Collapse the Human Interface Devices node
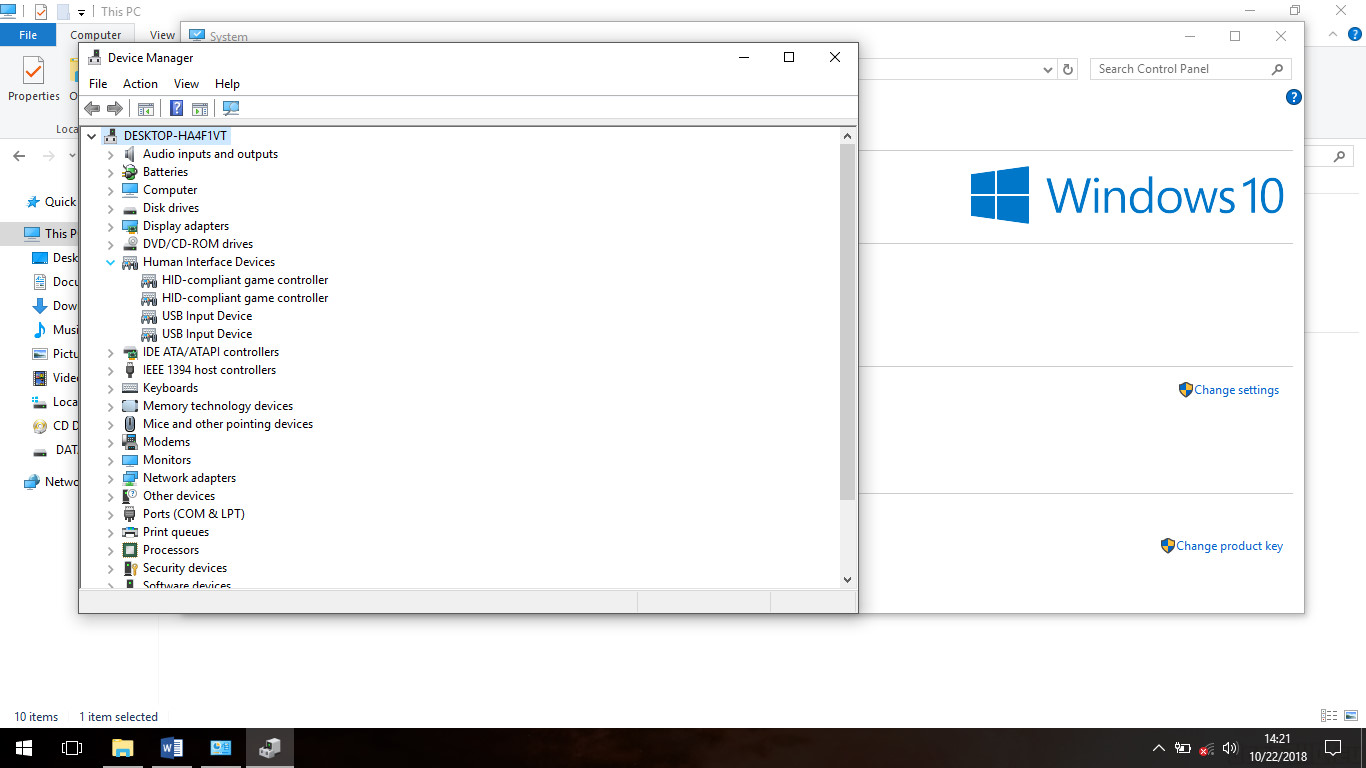1366x768 pixels. [x=111, y=262]
